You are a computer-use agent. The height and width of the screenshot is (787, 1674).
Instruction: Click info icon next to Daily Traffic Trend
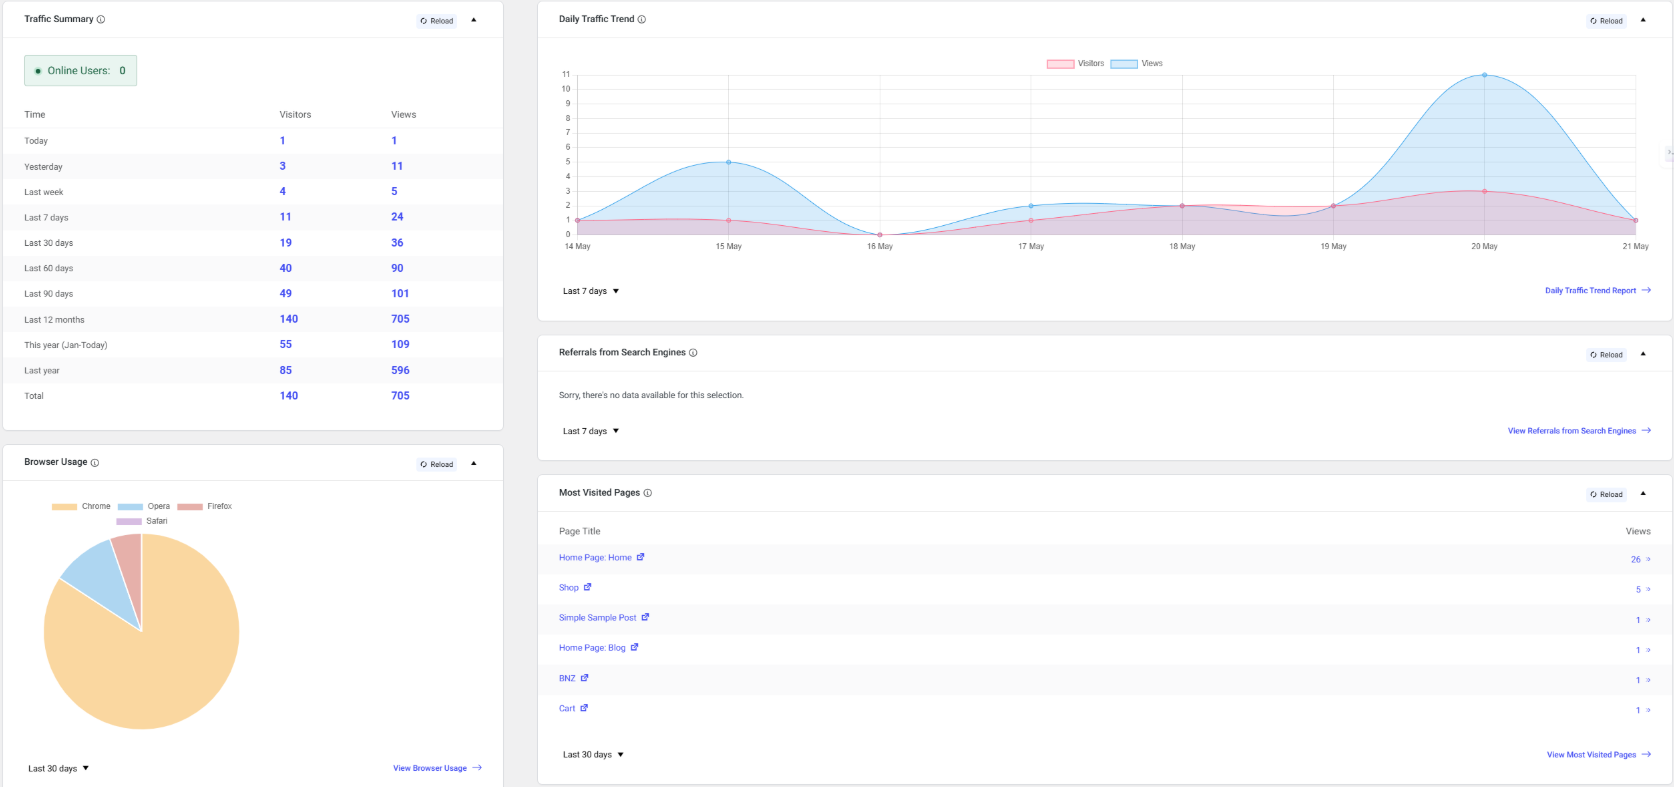[x=642, y=20]
